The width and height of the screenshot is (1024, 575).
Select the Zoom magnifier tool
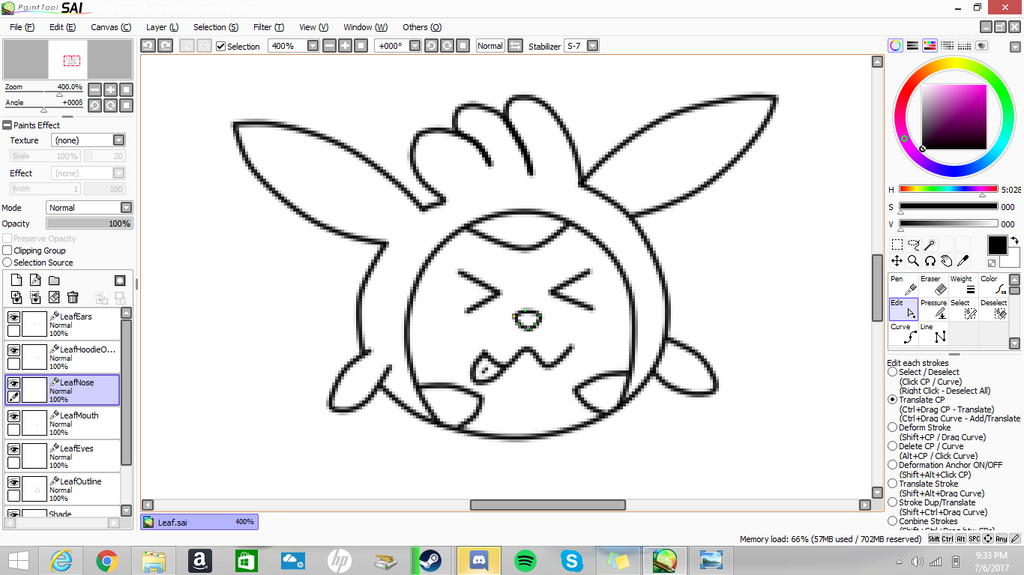pyautogui.click(x=914, y=261)
